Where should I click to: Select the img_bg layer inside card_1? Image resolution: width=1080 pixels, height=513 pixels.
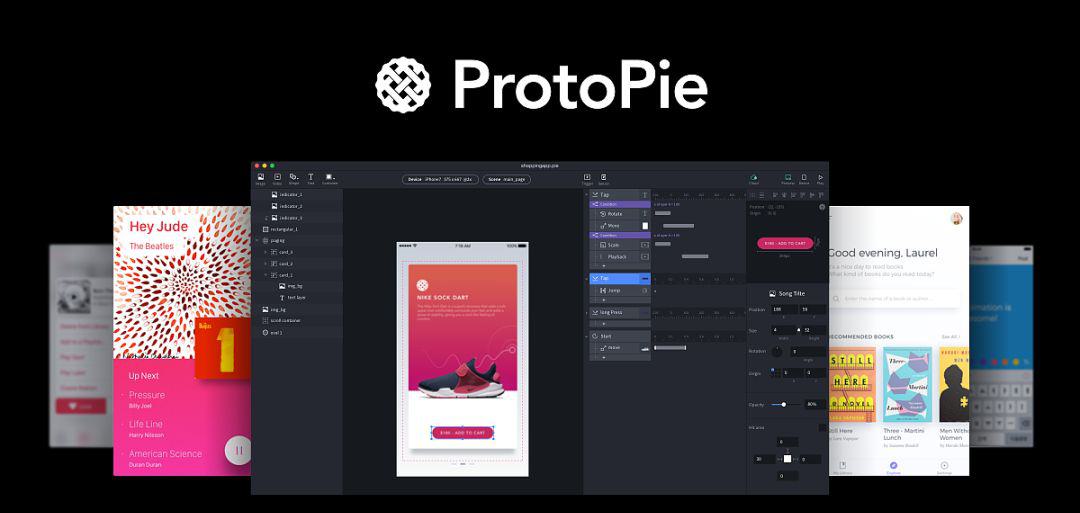tap(297, 286)
